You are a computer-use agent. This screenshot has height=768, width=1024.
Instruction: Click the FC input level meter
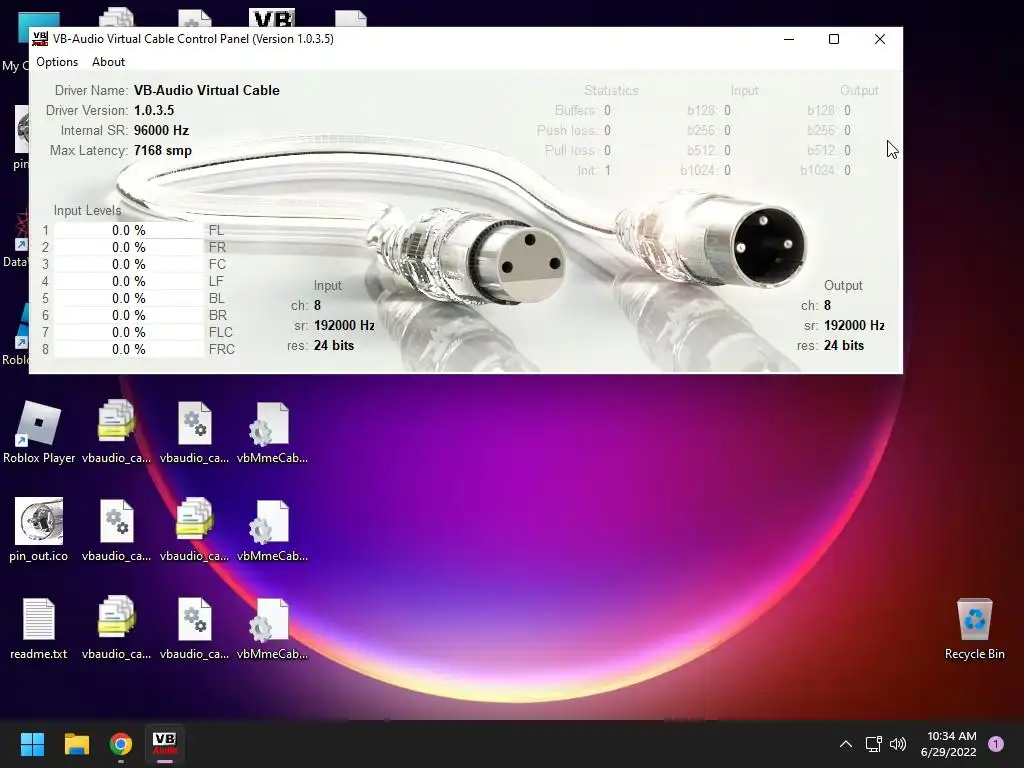click(x=129, y=264)
